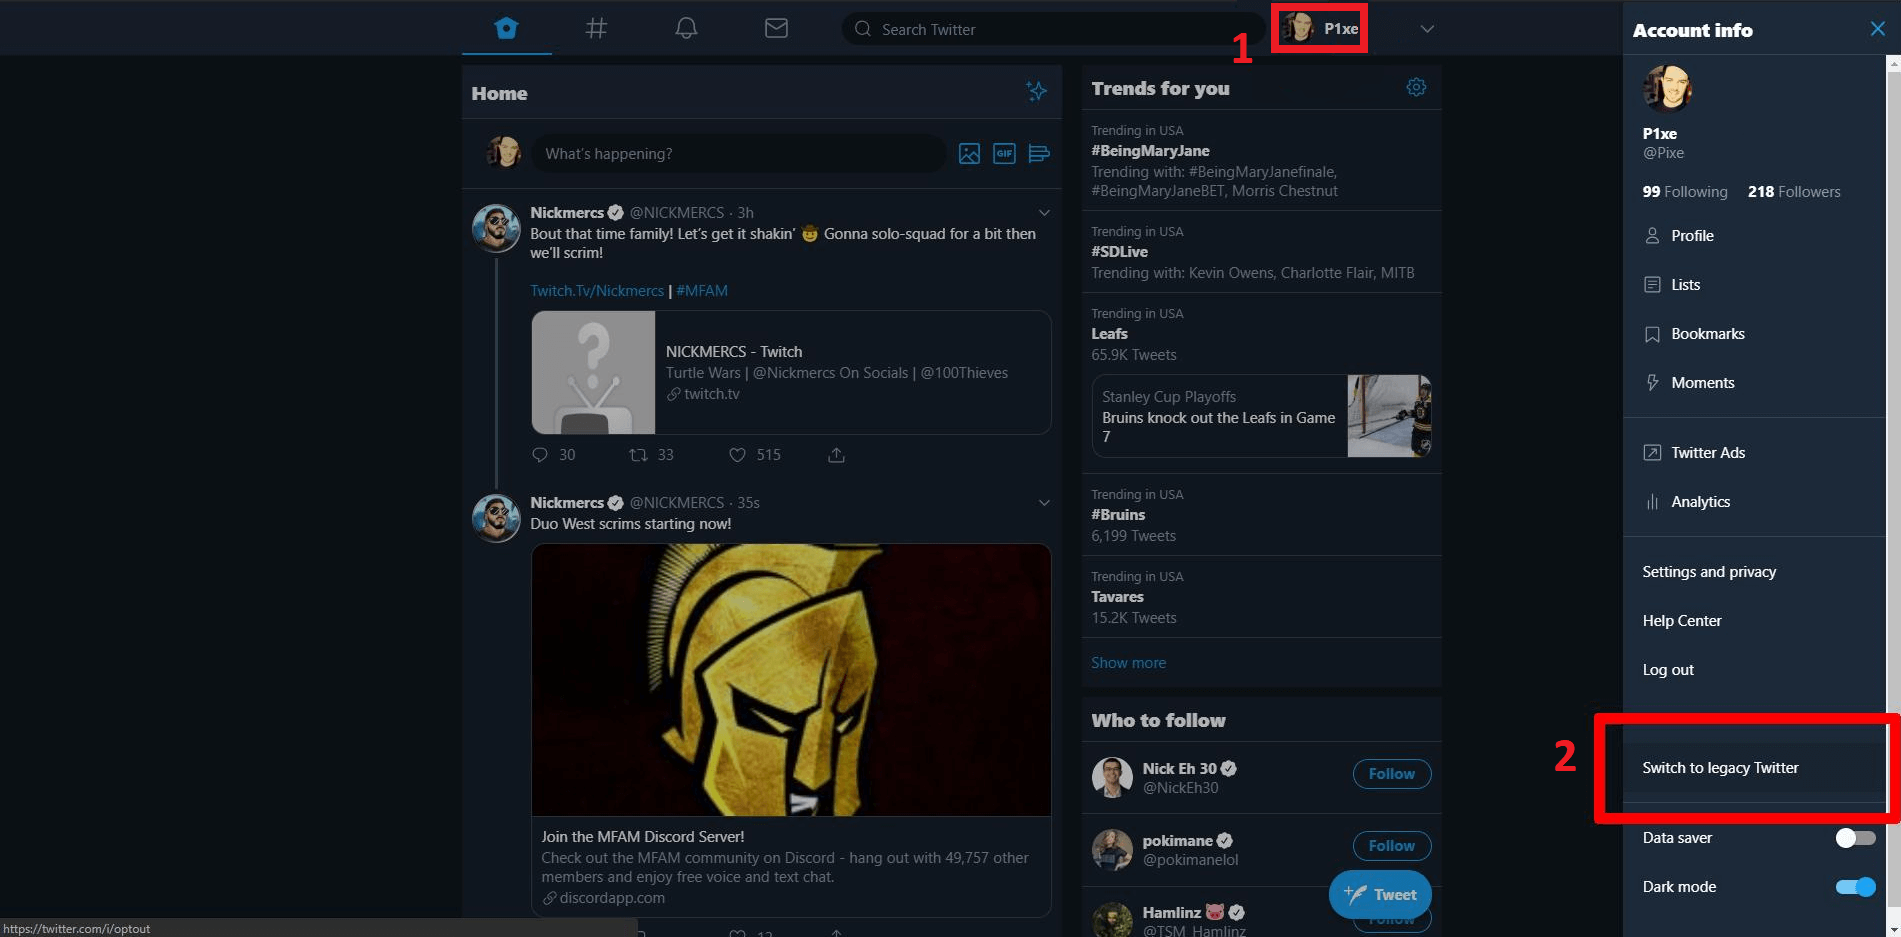This screenshot has width=1901, height=937.
Task: Click the #MFAM hashtag
Action: (702, 290)
